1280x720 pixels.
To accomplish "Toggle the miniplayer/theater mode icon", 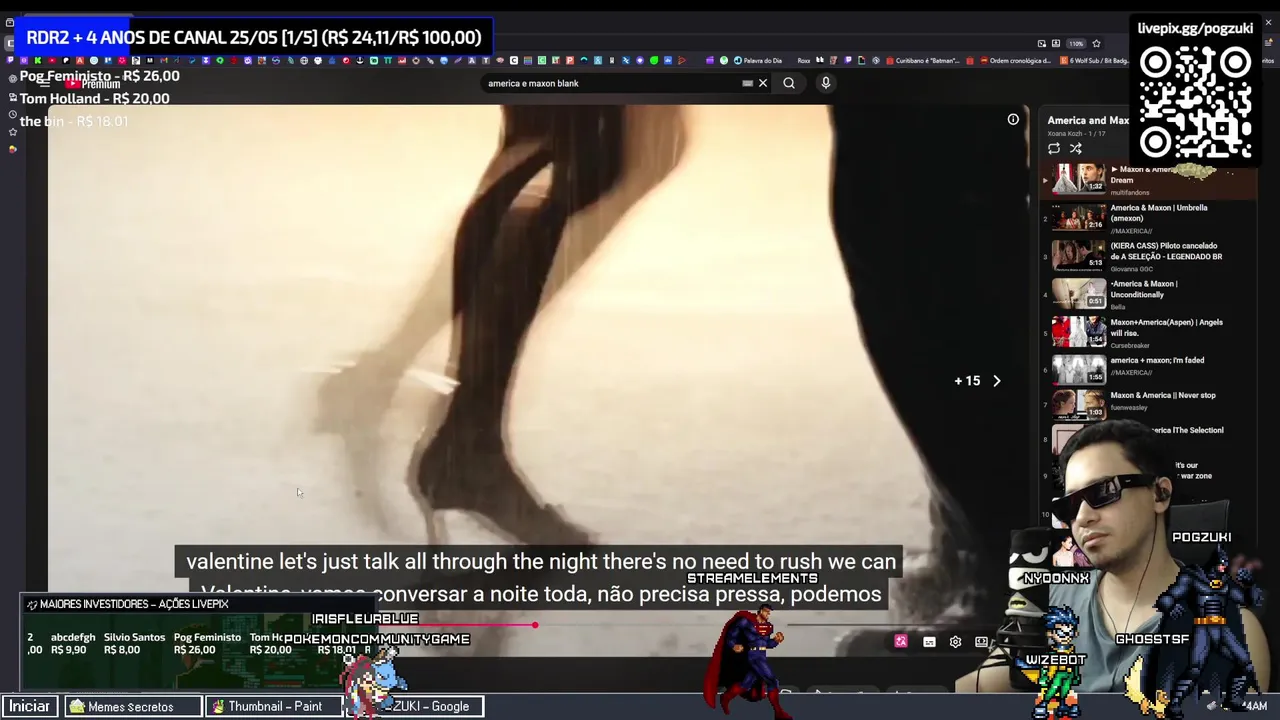I will coord(981,642).
